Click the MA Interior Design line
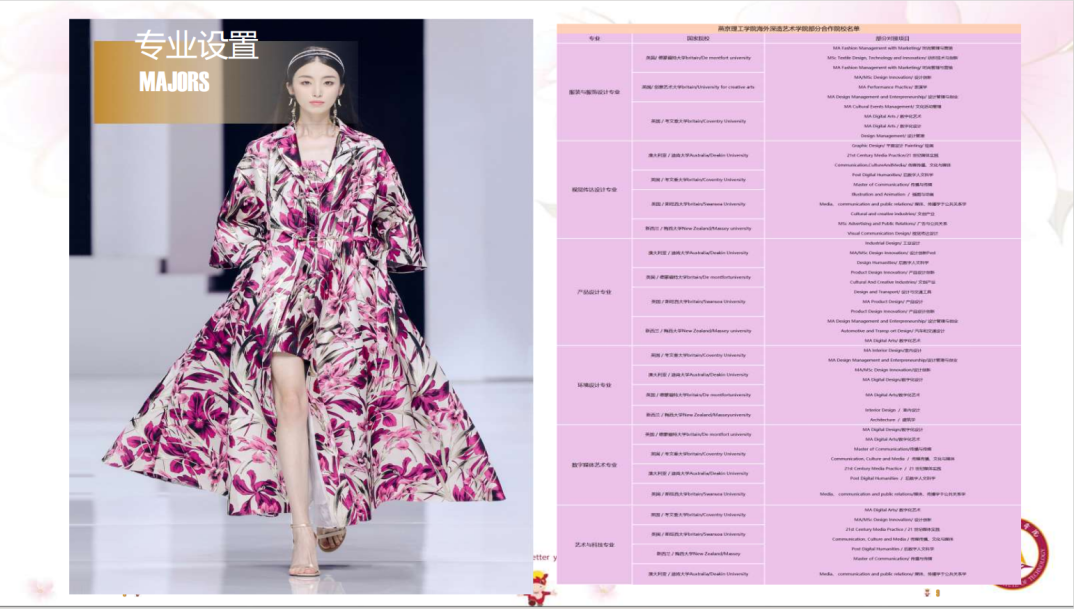 (892, 350)
